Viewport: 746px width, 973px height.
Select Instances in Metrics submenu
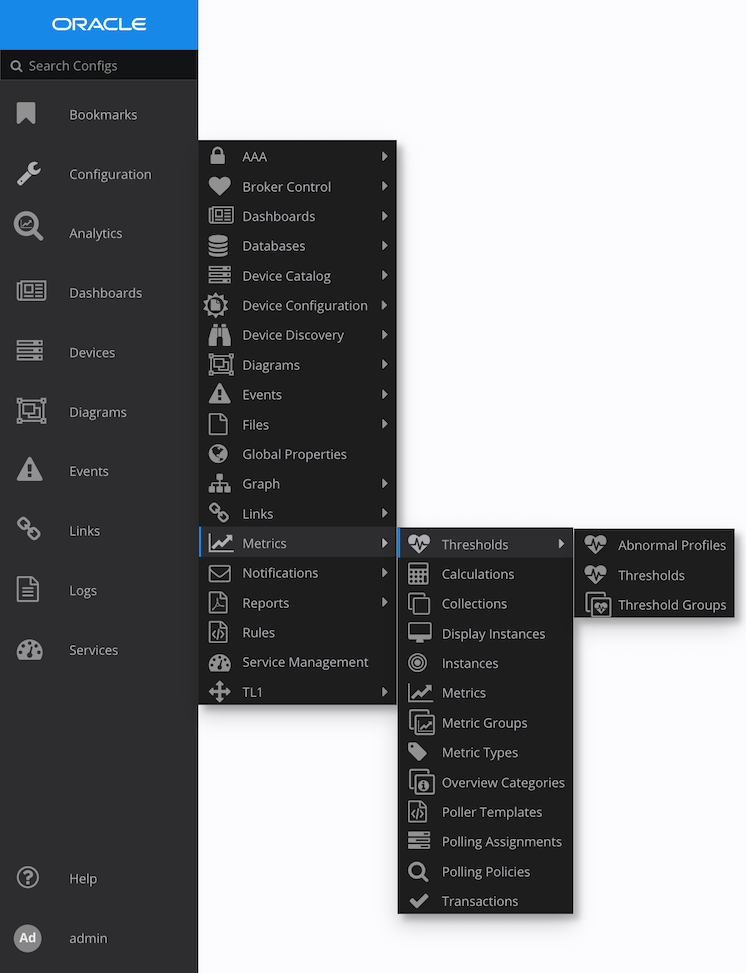click(x=485, y=663)
